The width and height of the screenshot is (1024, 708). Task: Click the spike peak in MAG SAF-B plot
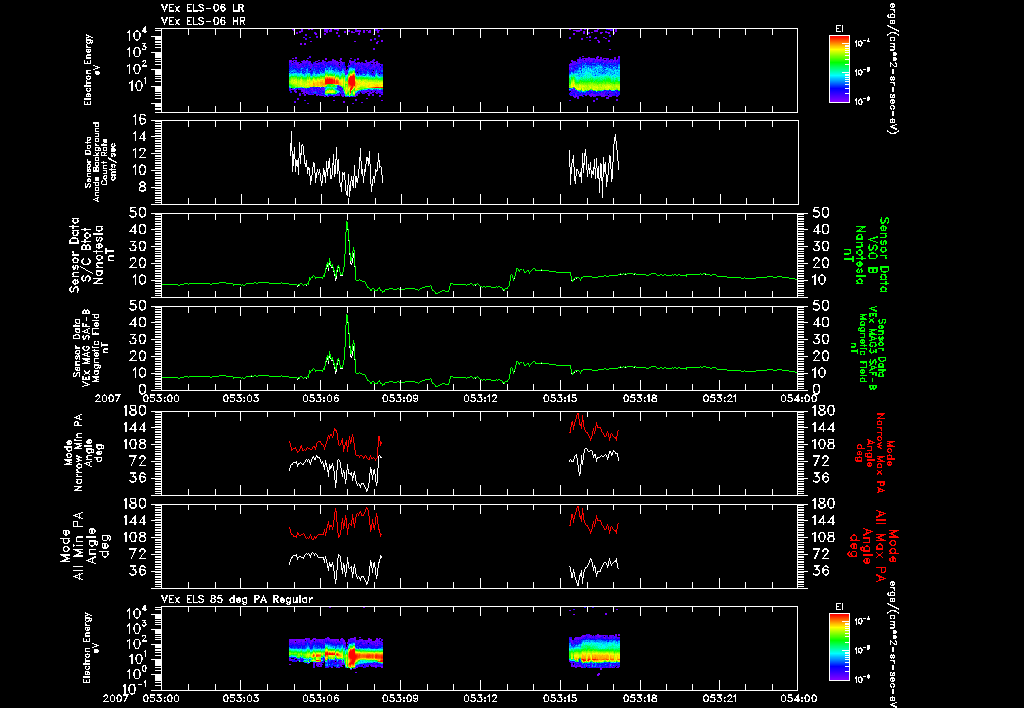click(347, 316)
